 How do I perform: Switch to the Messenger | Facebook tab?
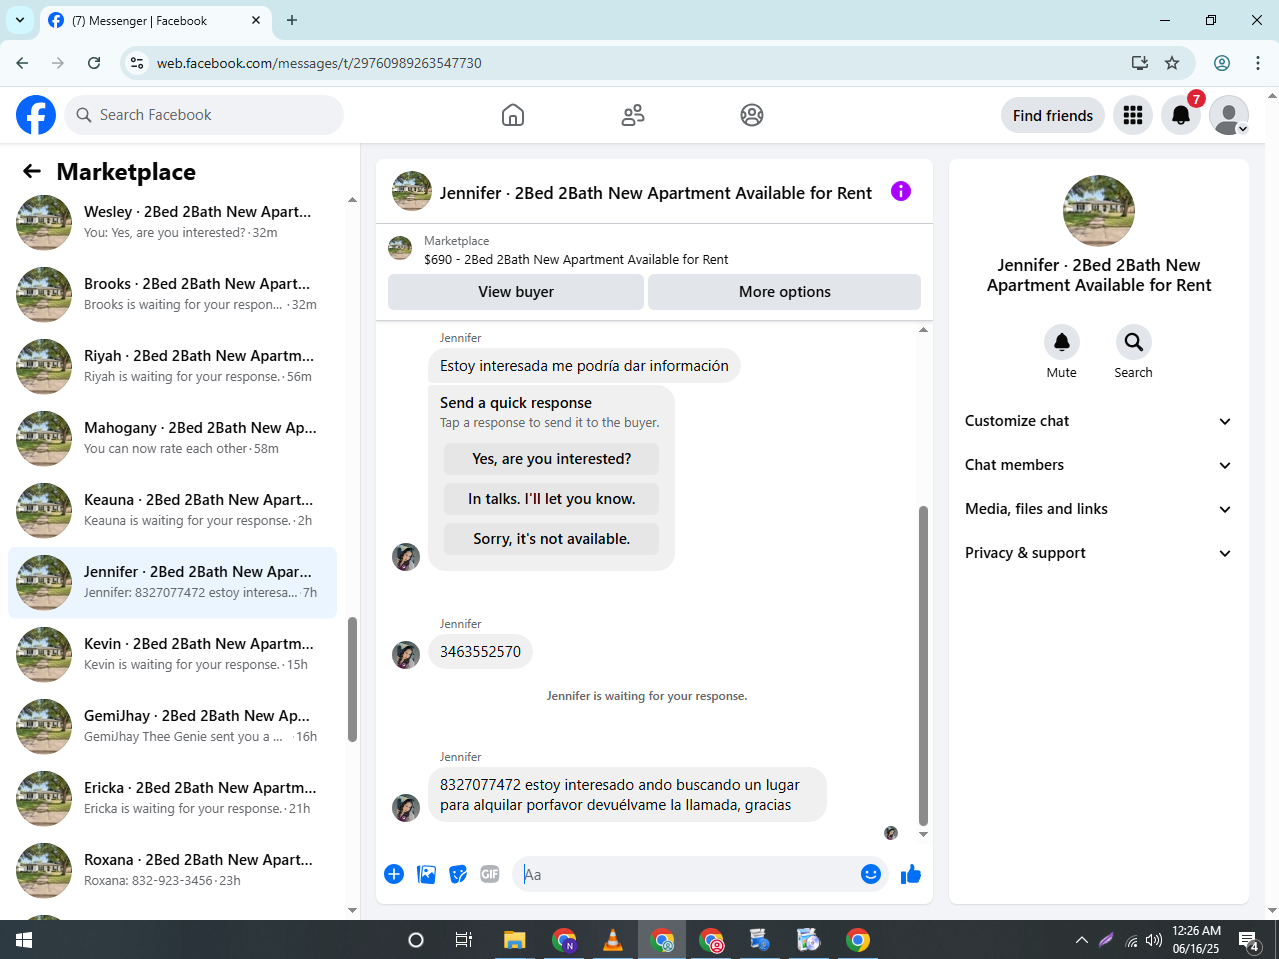tap(155, 20)
